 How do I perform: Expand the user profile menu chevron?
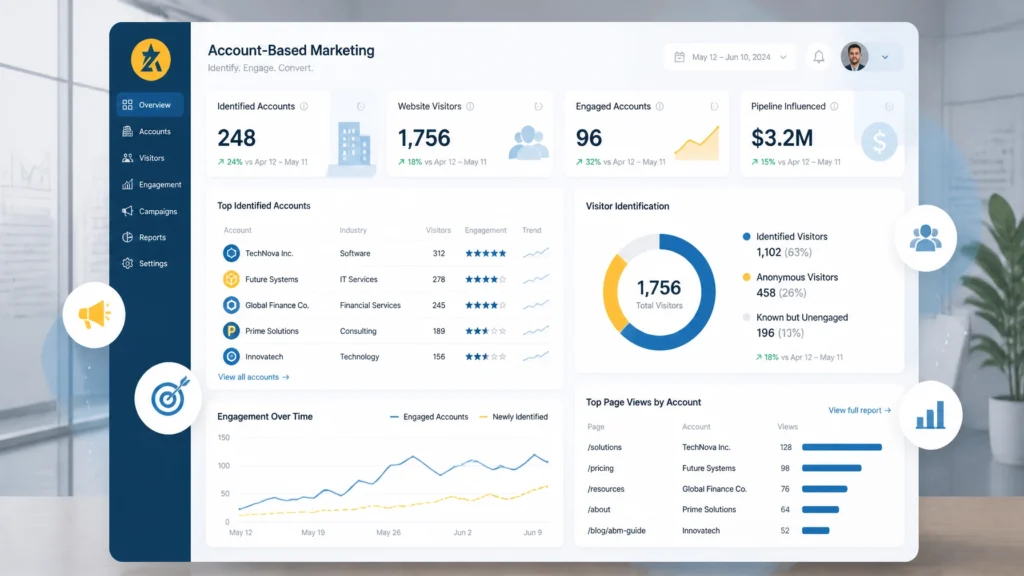[885, 57]
